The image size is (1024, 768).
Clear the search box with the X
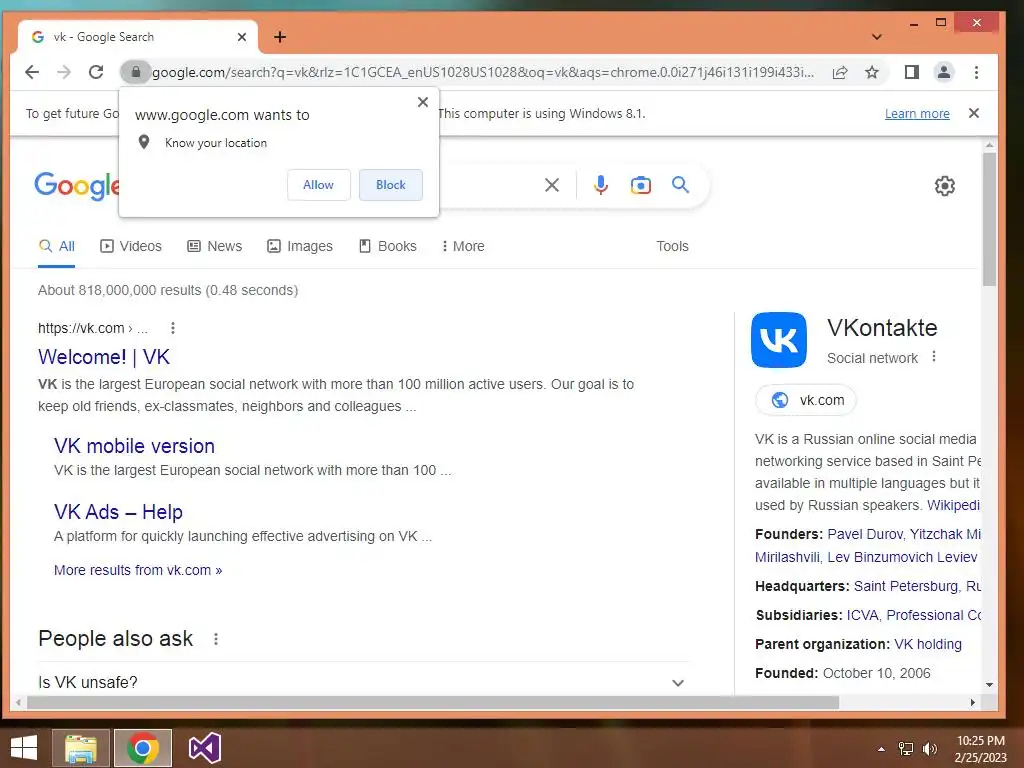click(552, 185)
